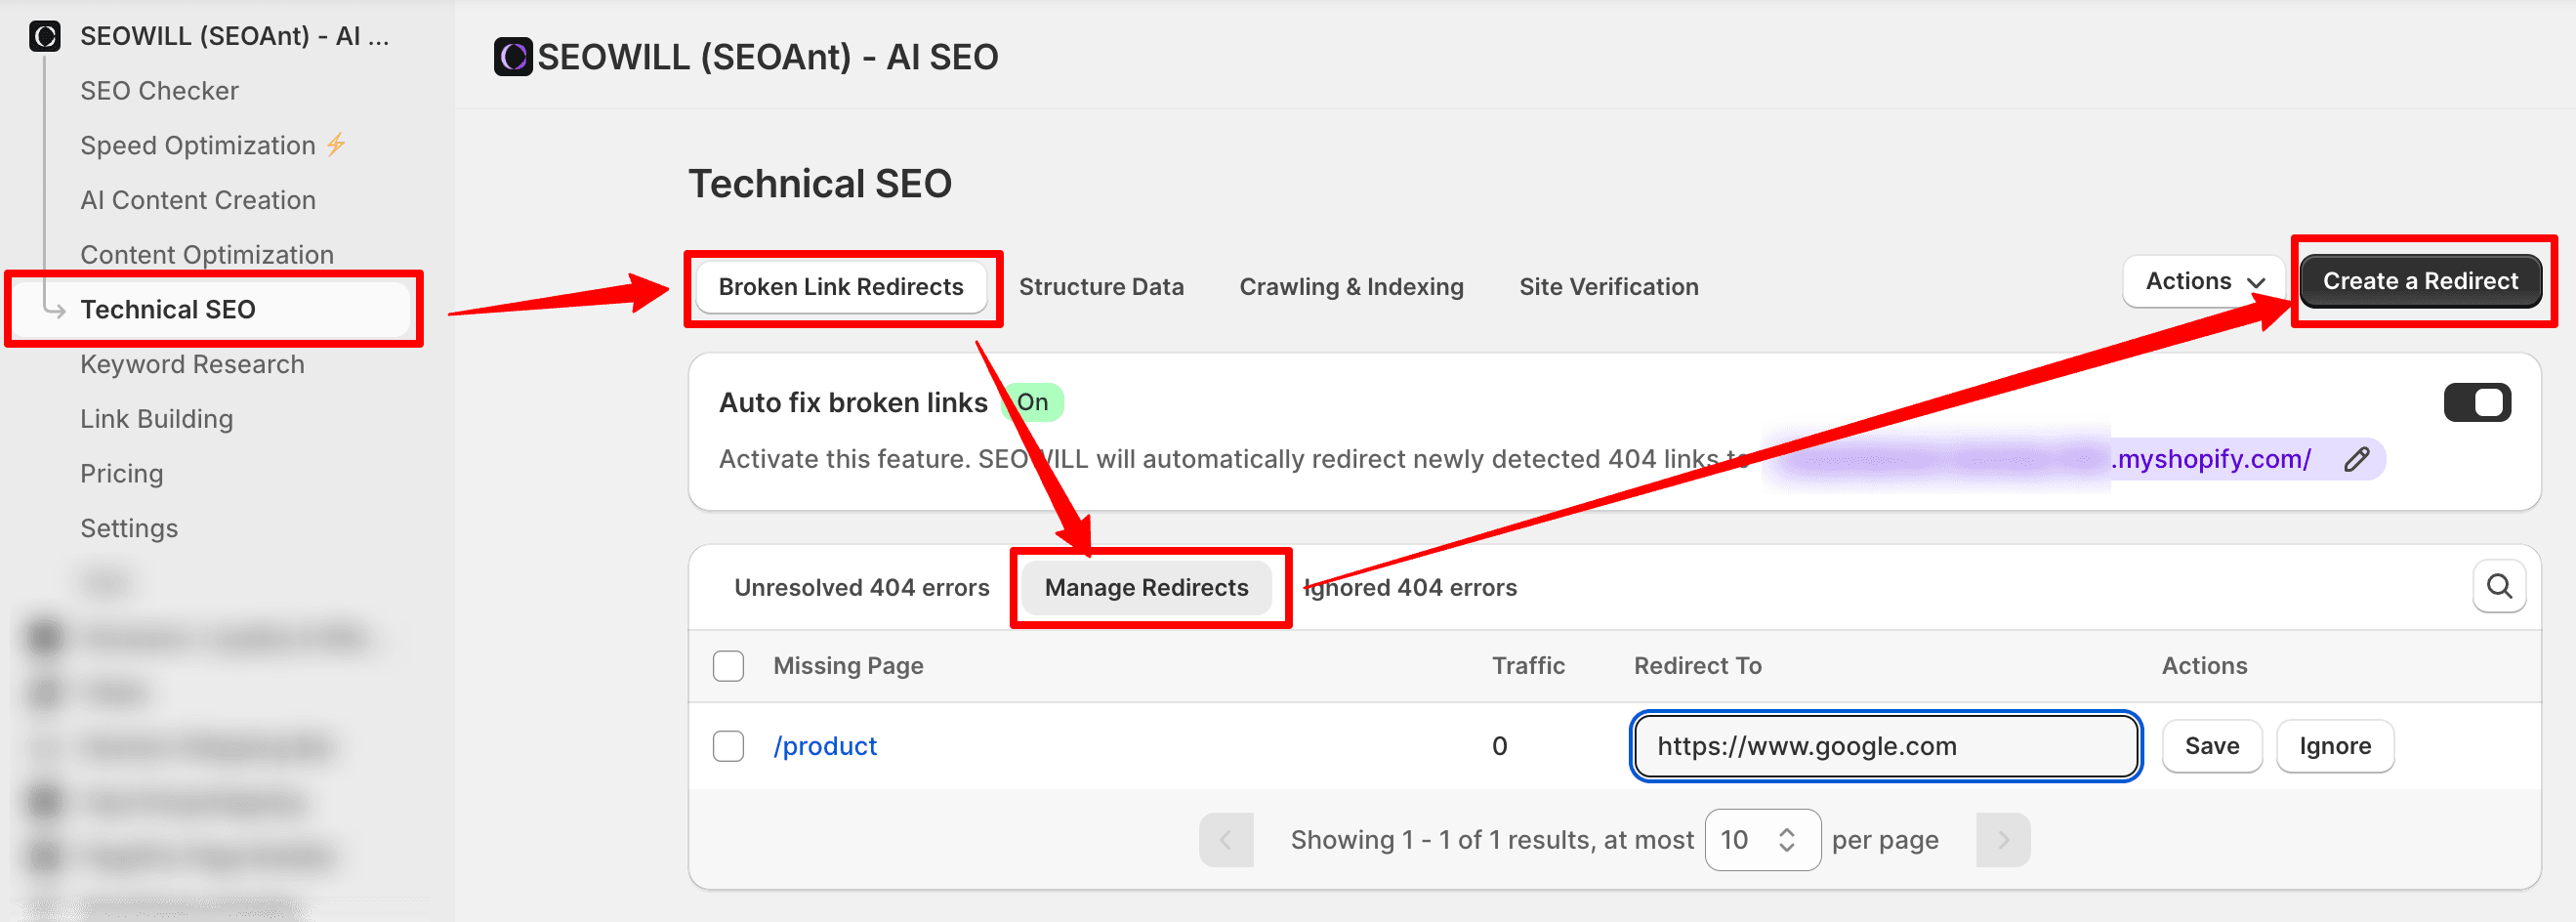Viewport: 2576px width, 922px height.
Task: Switch to the Structure Data tab
Action: point(1100,287)
